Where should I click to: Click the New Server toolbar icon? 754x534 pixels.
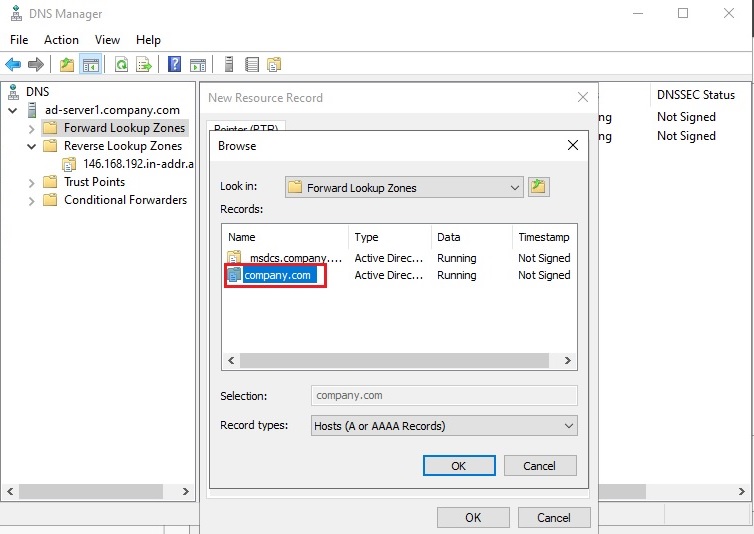click(x=229, y=65)
